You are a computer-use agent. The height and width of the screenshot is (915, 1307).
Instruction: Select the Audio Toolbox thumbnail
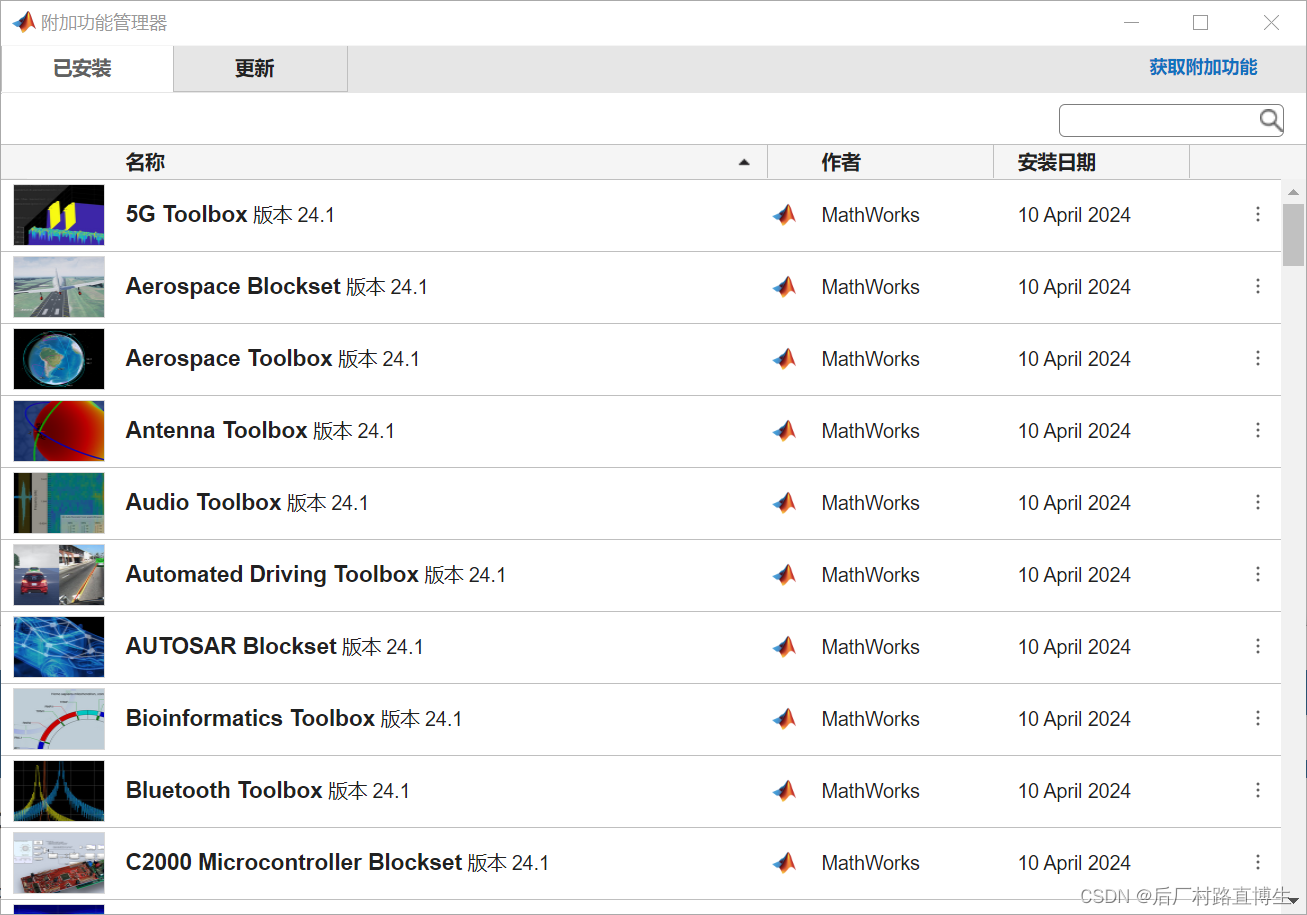[59, 503]
